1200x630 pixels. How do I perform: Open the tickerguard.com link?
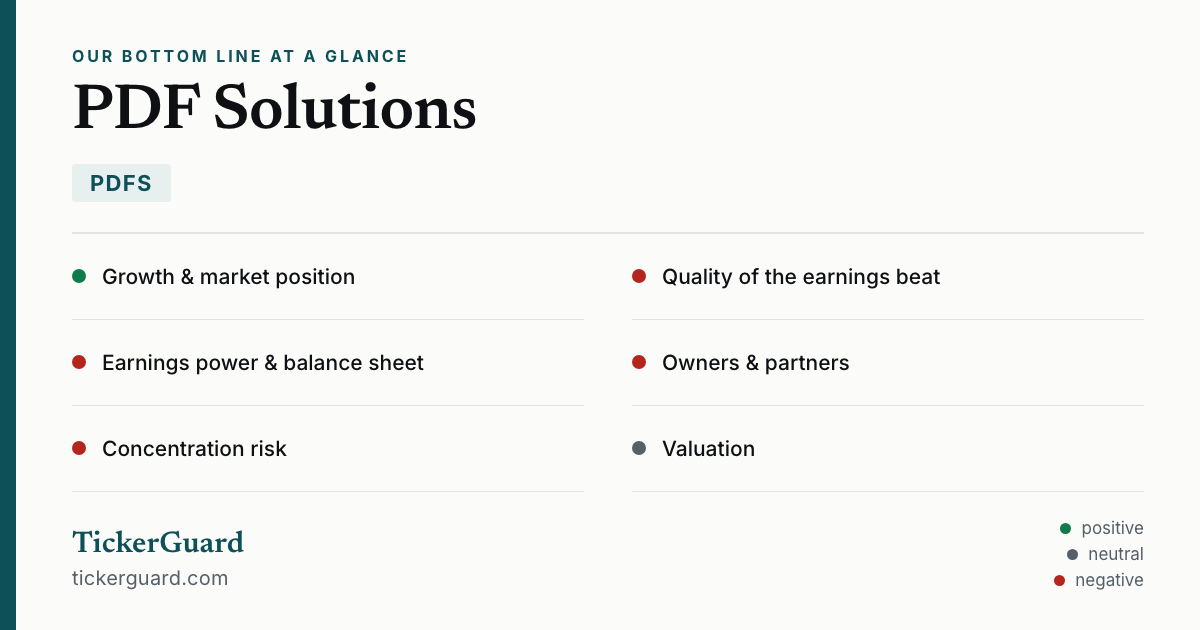click(150, 578)
